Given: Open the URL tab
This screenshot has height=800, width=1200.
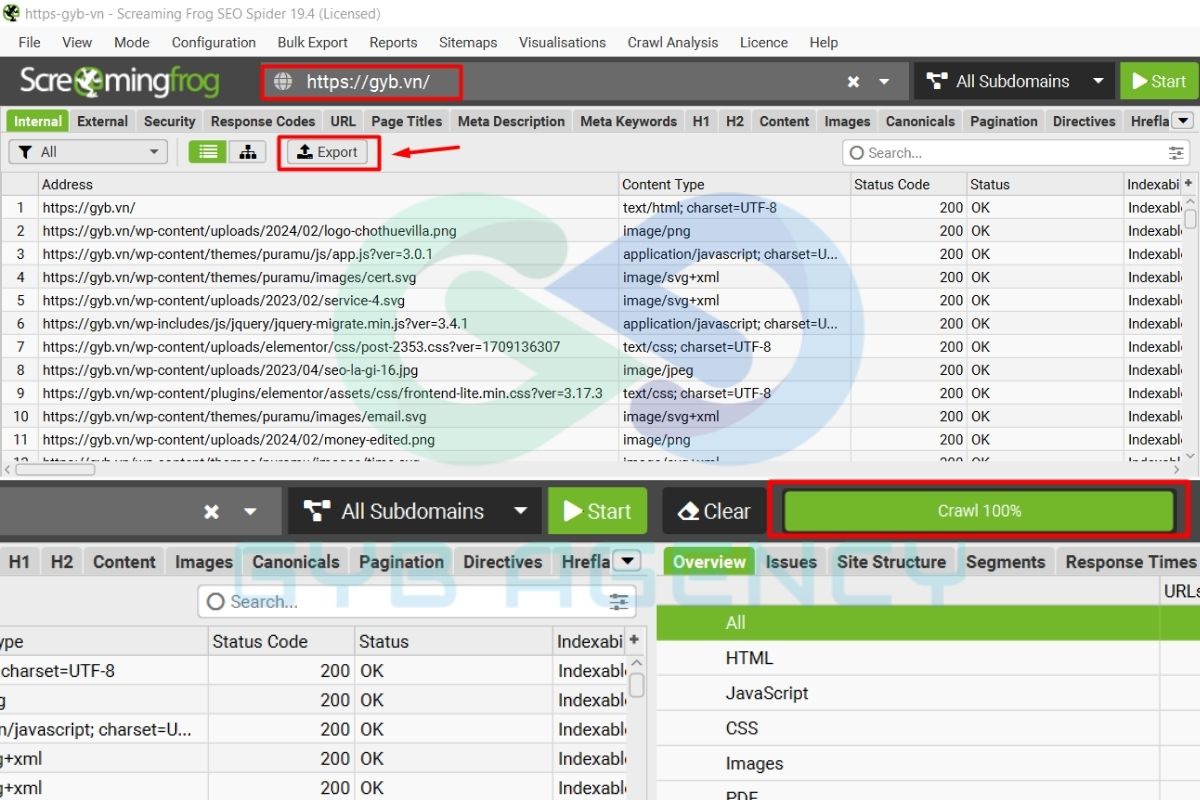Looking at the screenshot, I should [343, 121].
